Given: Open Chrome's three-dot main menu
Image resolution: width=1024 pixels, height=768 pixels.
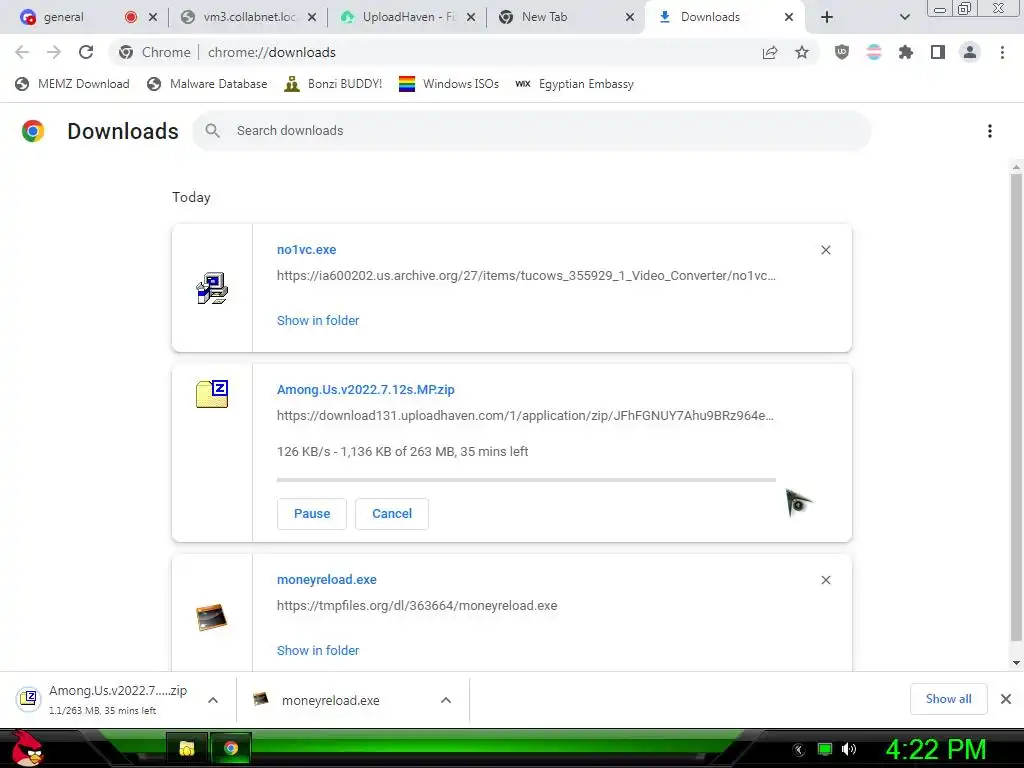Looking at the screenshot, I should click(1002, 52).
